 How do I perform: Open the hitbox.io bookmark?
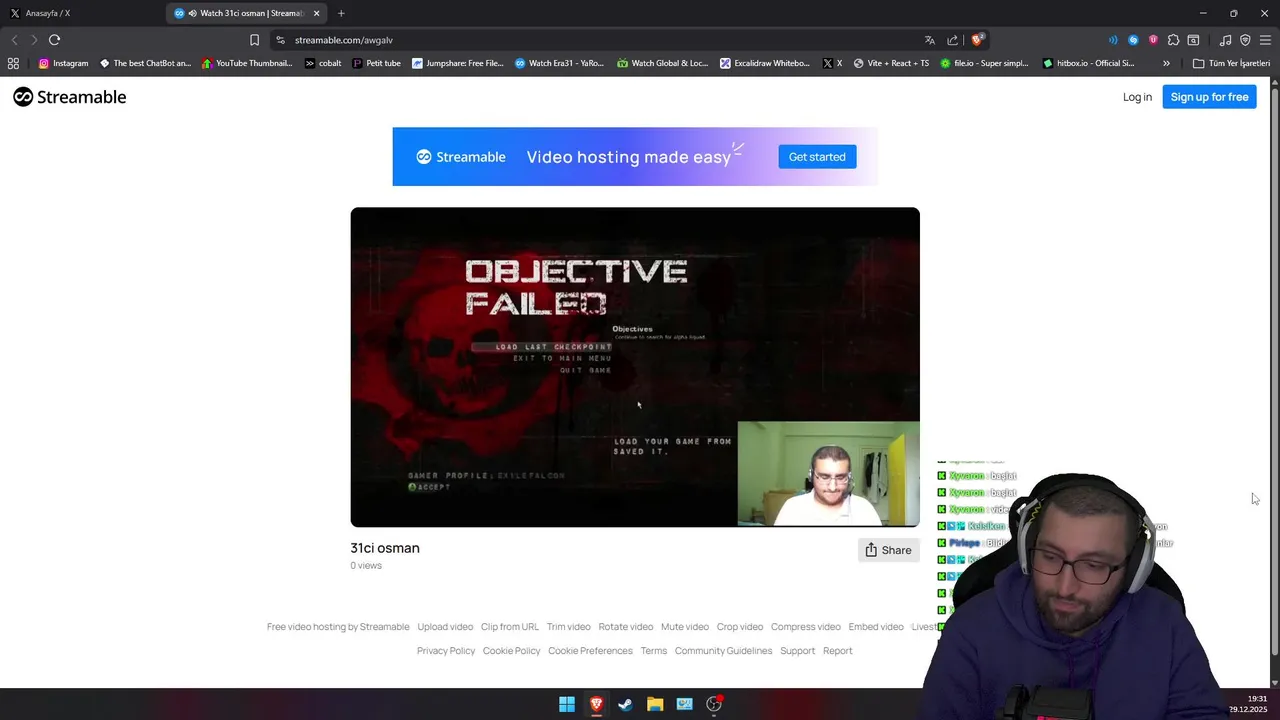tap(1088, 63)
